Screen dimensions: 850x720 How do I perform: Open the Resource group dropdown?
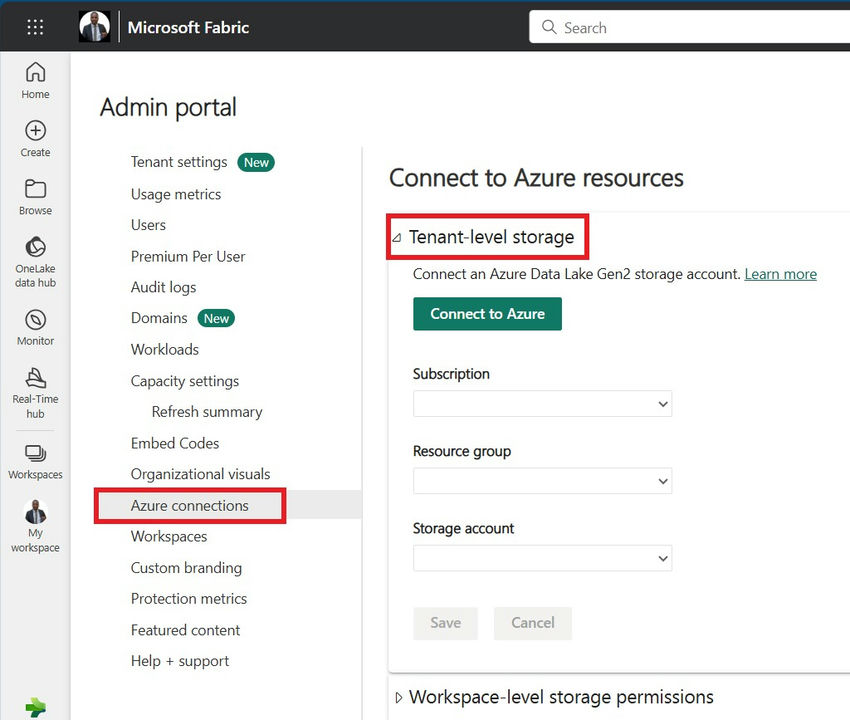[x=542, y=481]
